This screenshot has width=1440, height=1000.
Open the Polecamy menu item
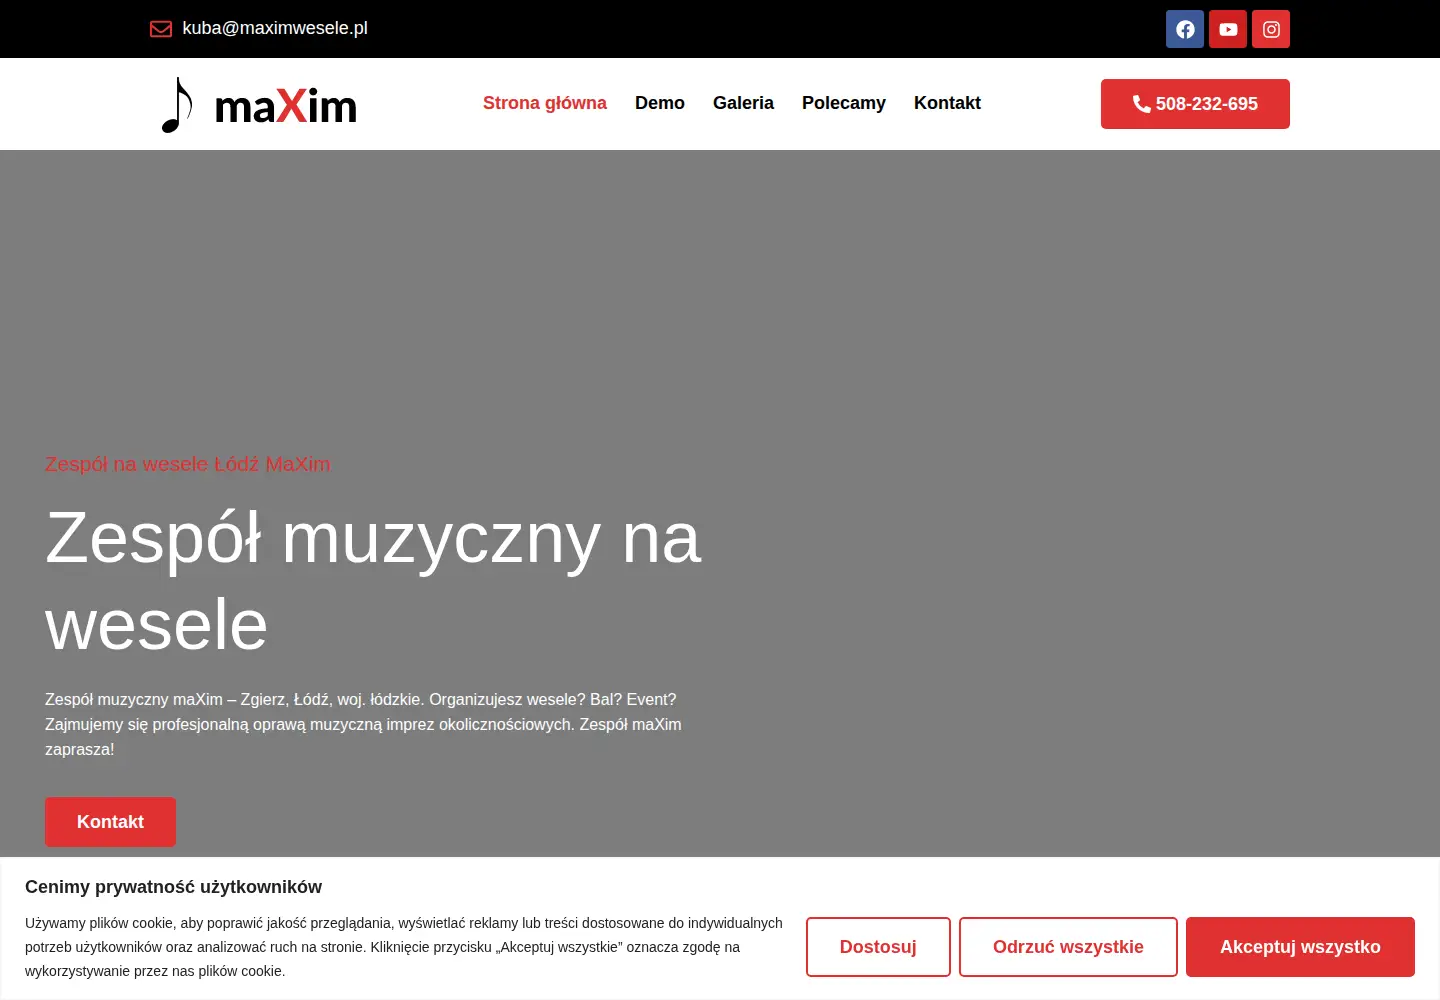coord(844,103)
